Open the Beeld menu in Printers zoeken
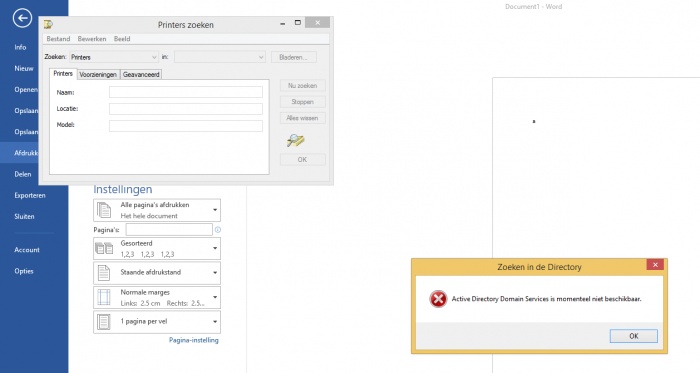700x373 pixels. [x=122, y=39]
